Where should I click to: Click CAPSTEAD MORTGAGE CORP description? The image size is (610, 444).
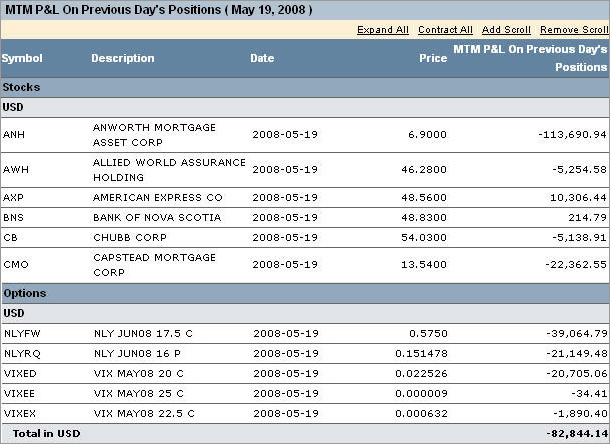point(154,265)
